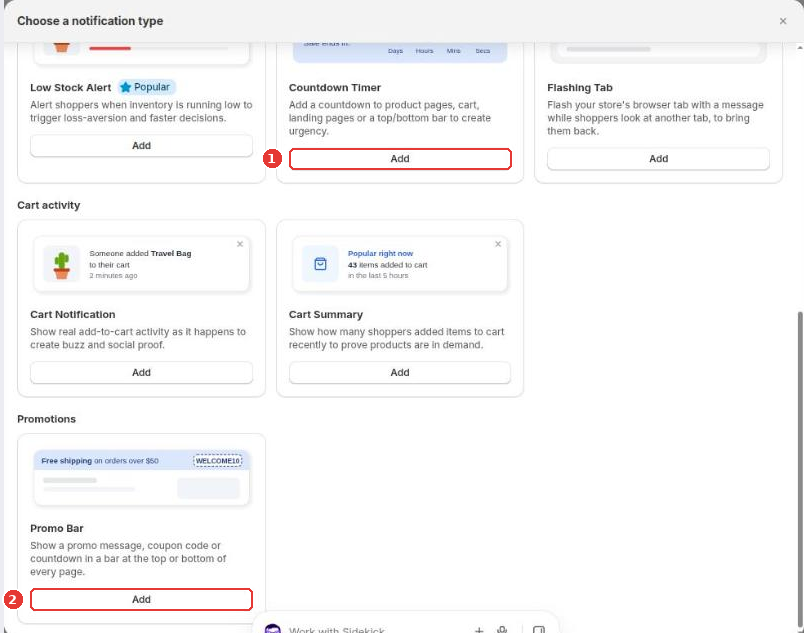Screen dimensions: 804x633
Task: Click the Cart Notification description text
Action: click(138, 338)
